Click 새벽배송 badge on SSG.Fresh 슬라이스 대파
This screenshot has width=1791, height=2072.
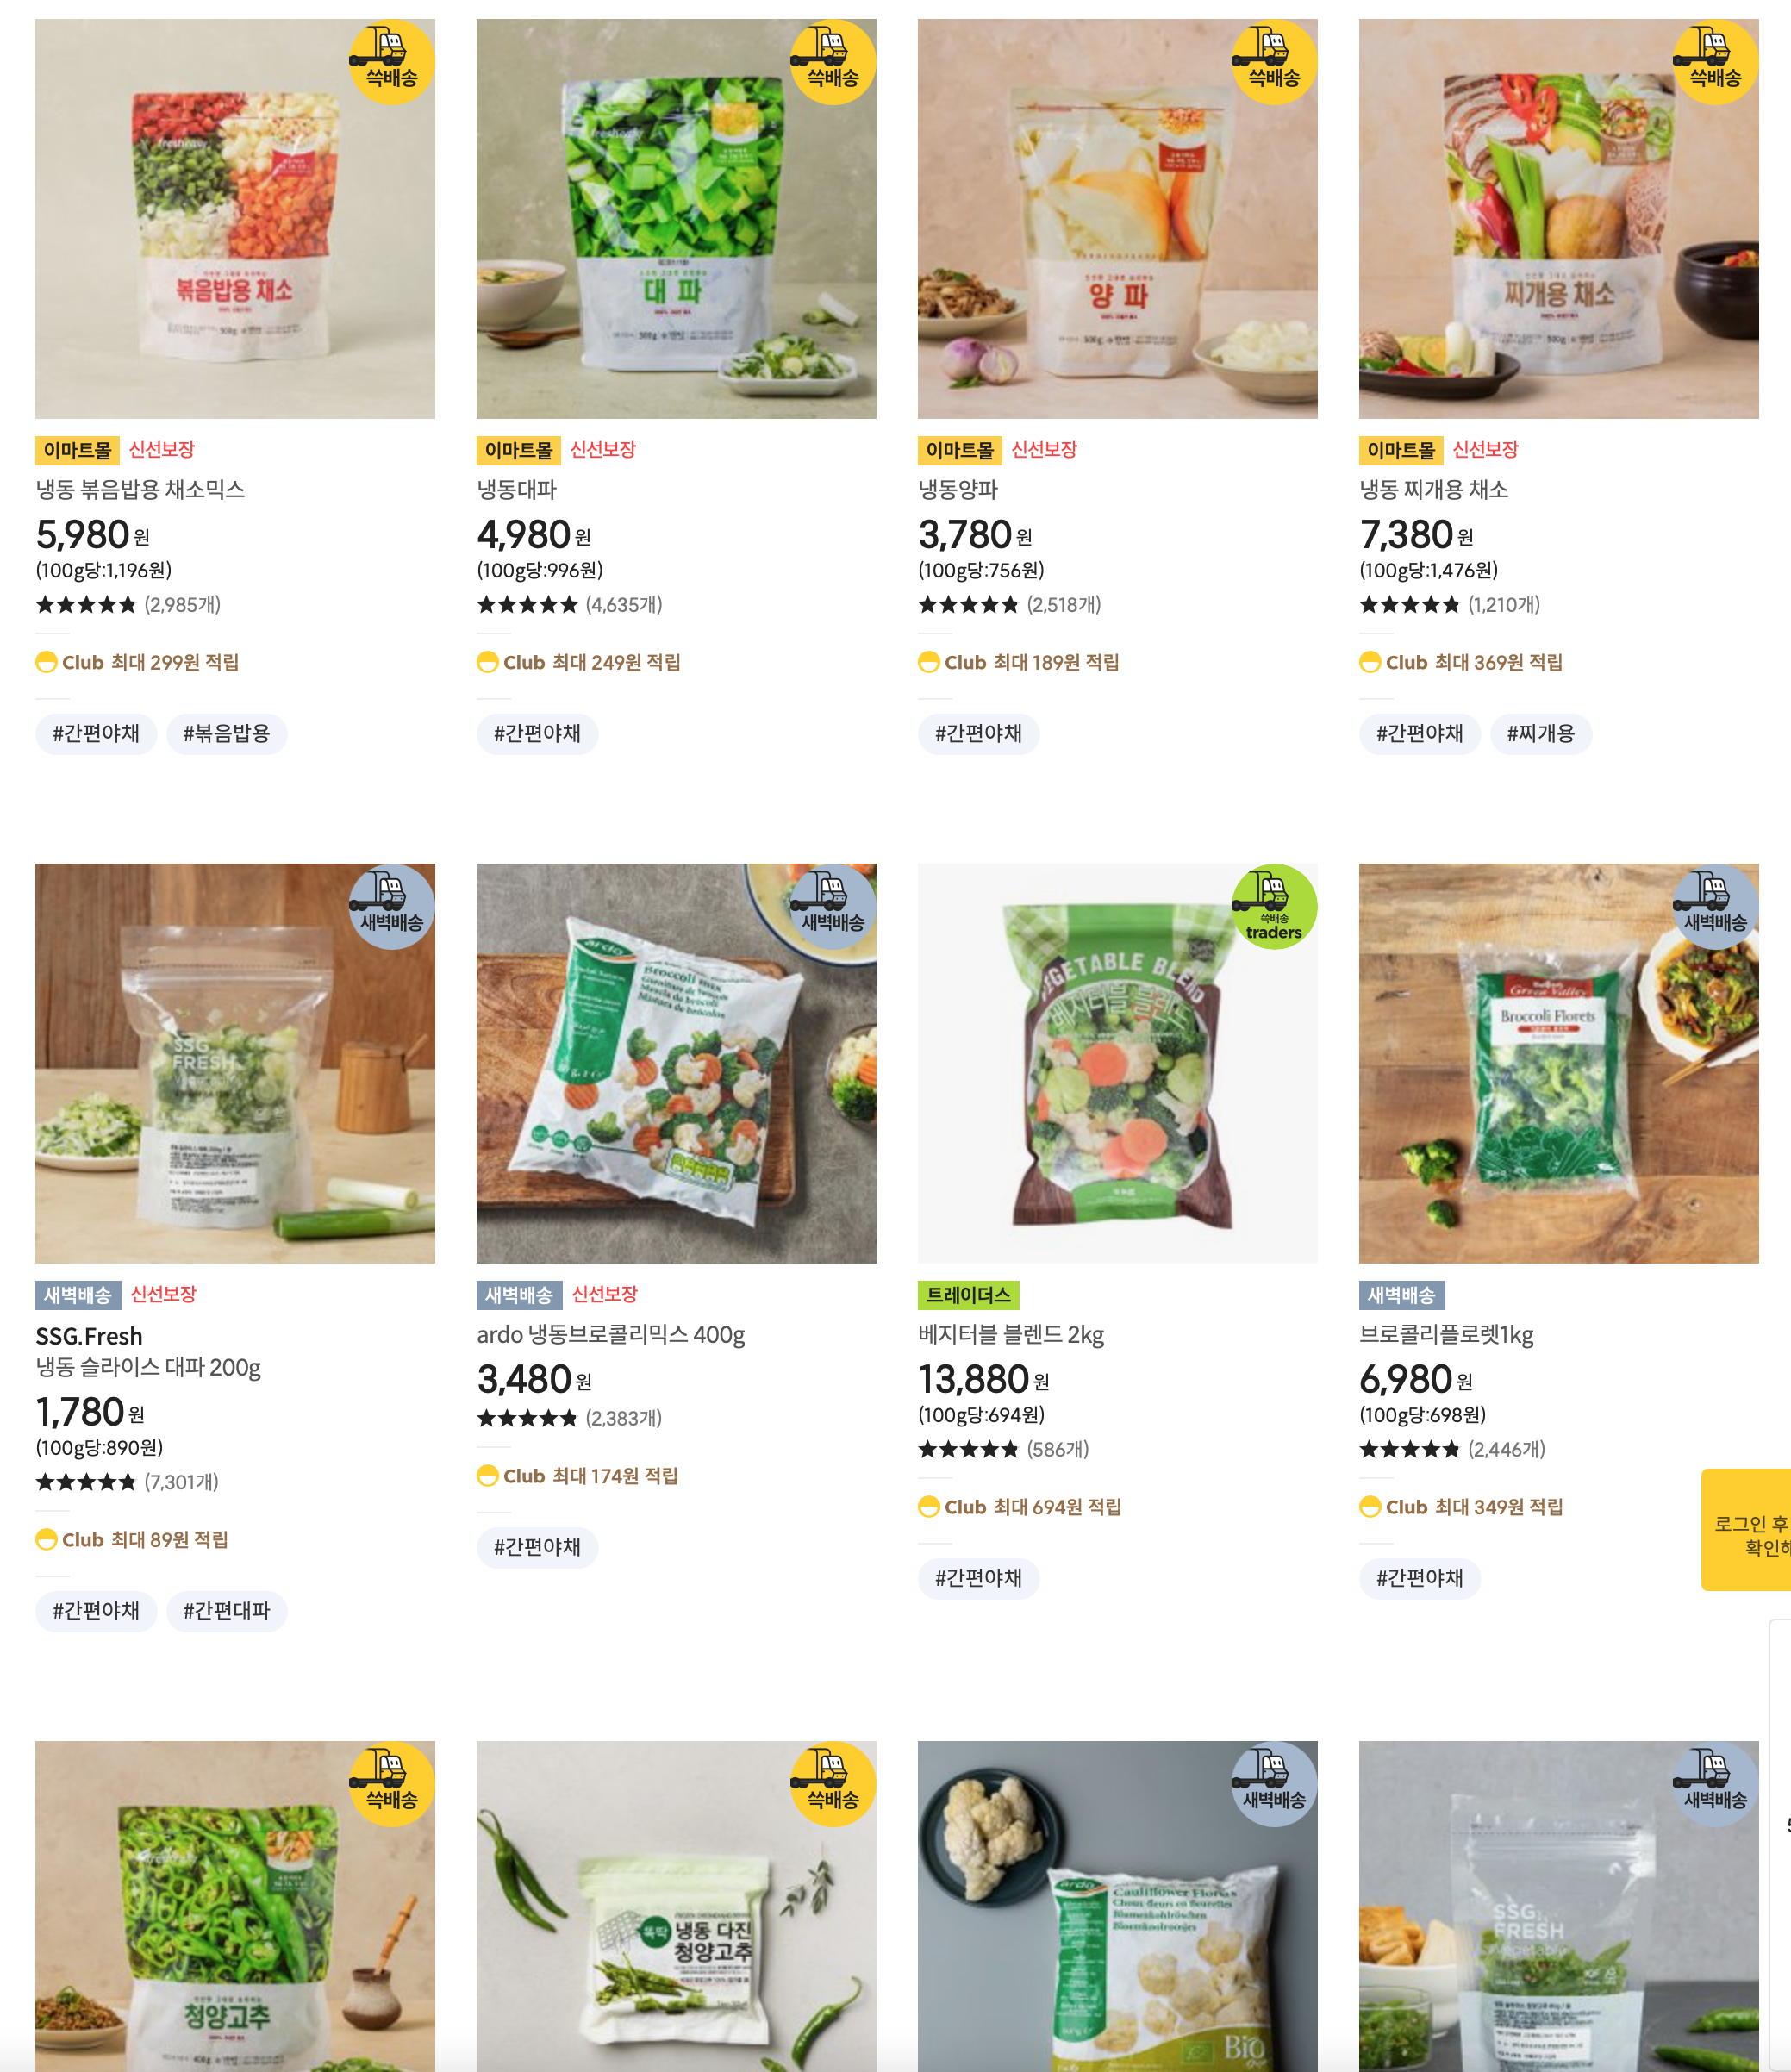point(391,906)
